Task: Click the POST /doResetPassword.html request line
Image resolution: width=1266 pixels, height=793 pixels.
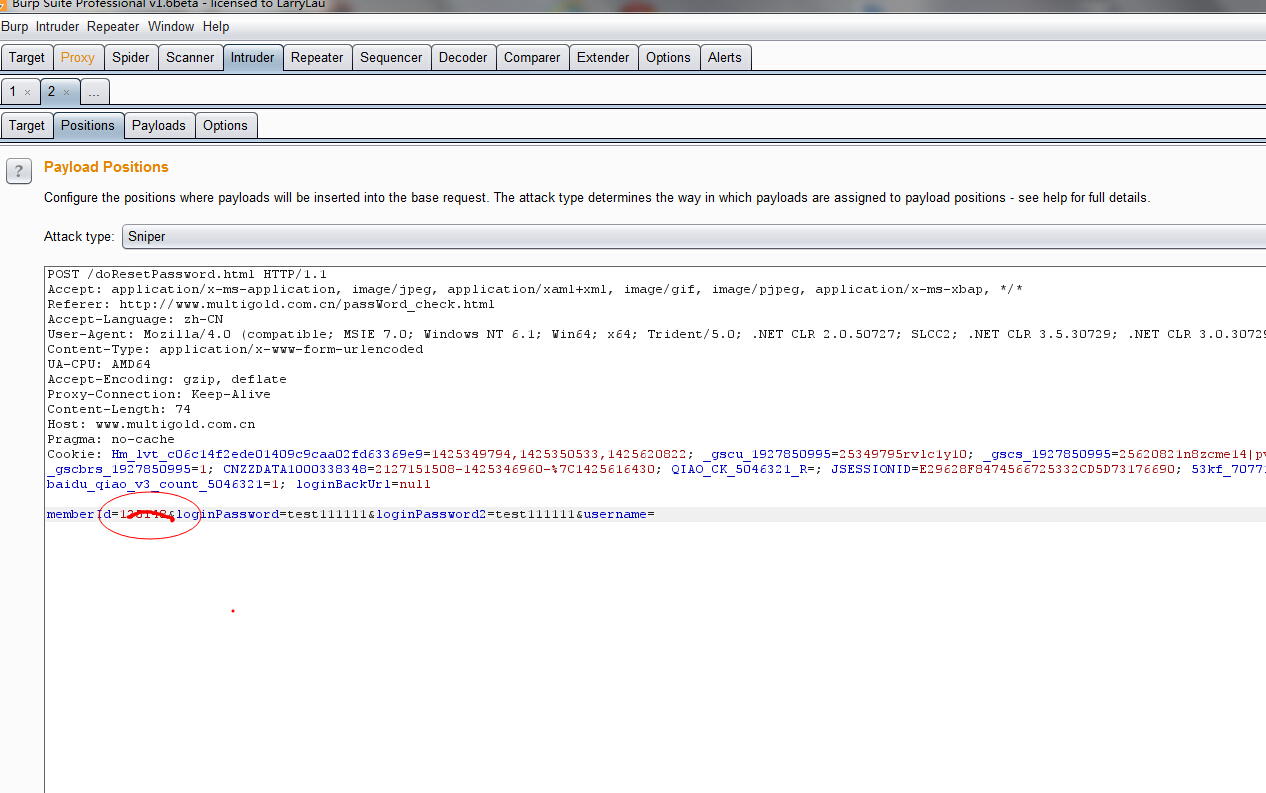Action: tap(187, 274)
